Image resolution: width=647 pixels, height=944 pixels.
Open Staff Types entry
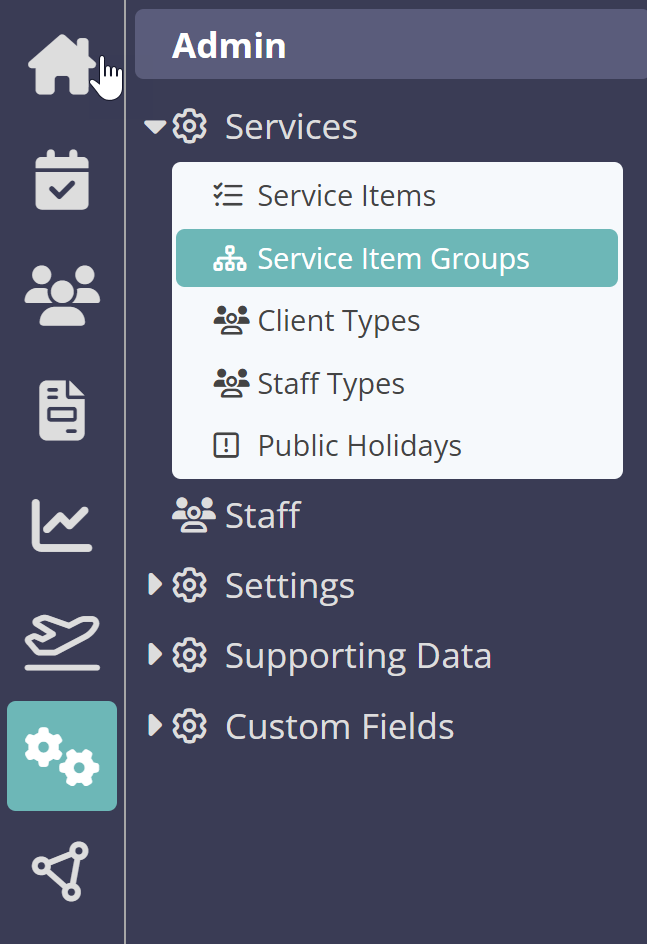pyautogui.click(x=397, y=384)
